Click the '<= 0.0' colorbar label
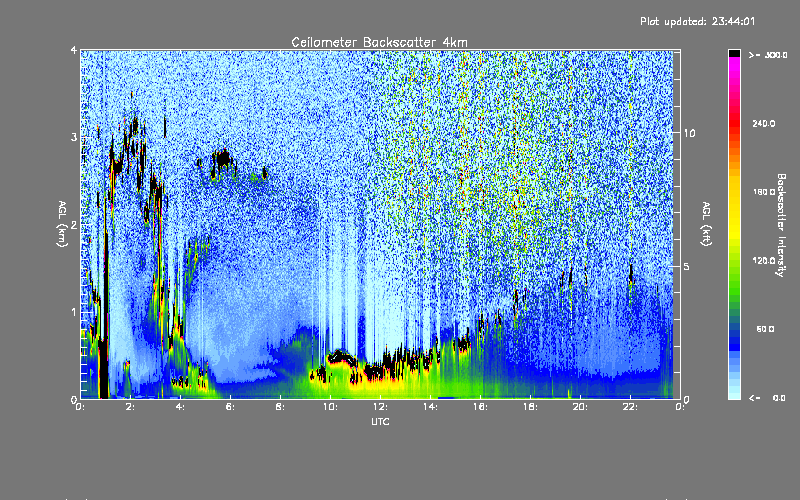Screen dimensions: 800x500 [767, 398]
